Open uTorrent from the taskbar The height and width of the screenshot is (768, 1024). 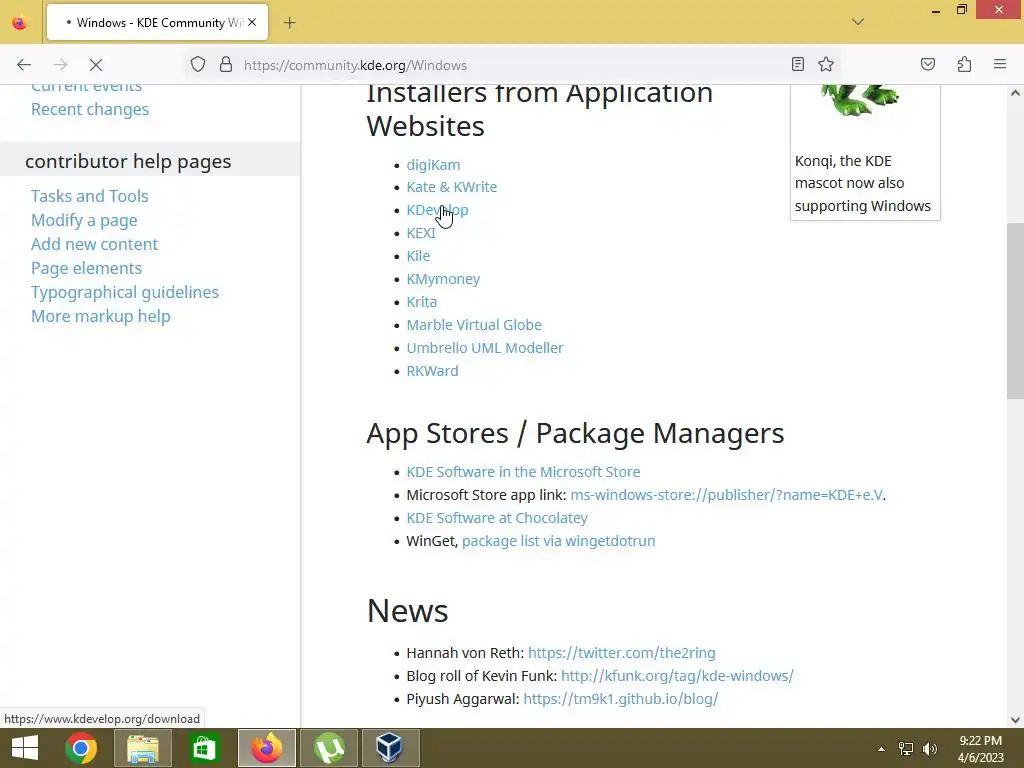coord(329,748)
